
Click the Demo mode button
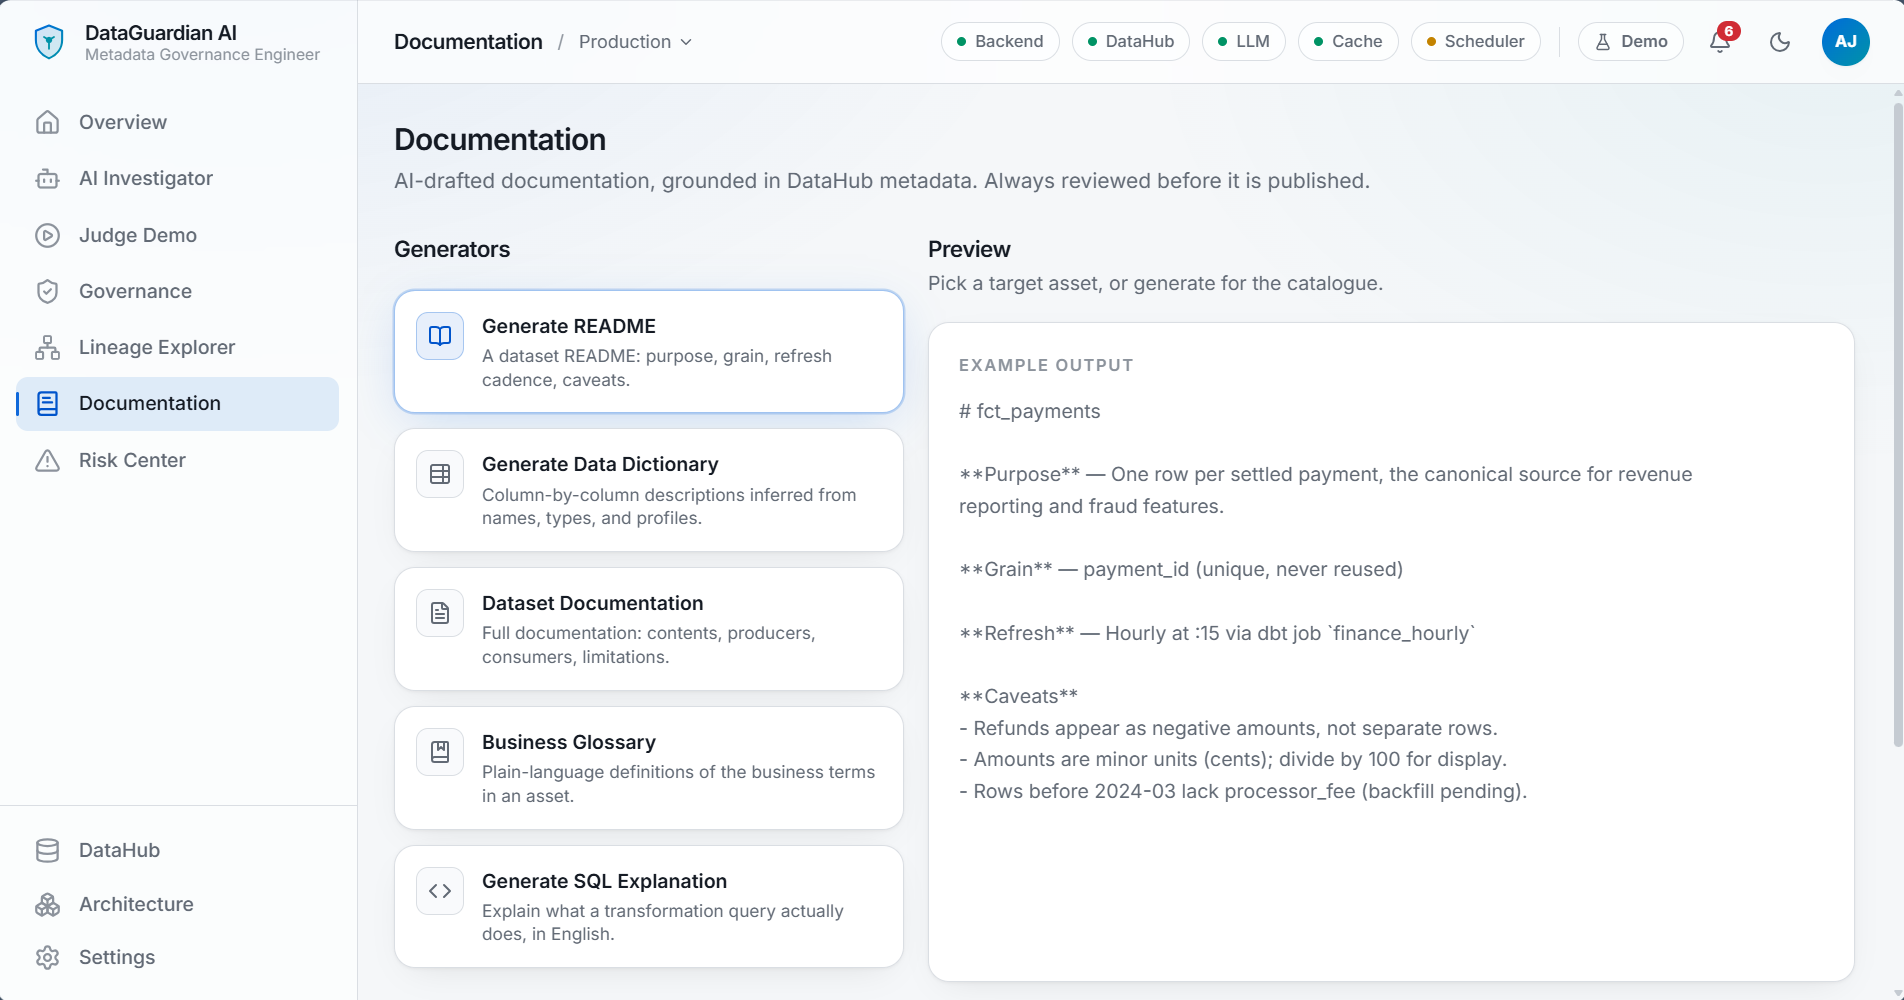pos(1631,42)
